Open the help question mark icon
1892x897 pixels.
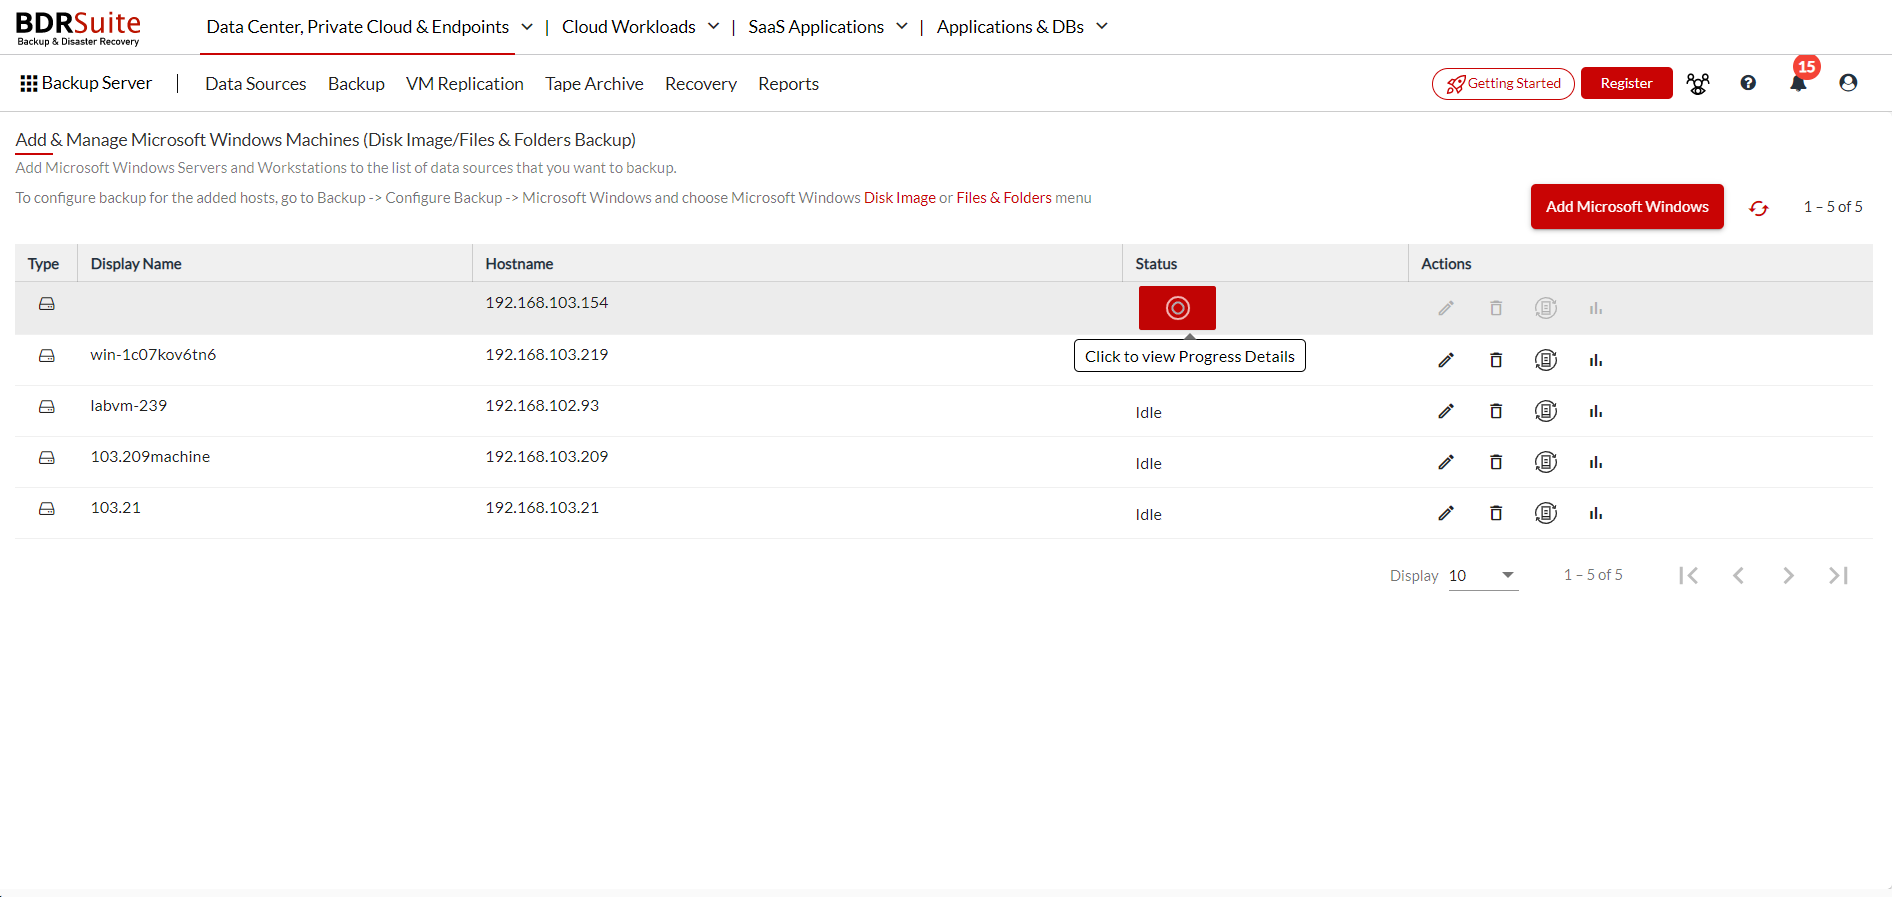tap(1748, 83)
